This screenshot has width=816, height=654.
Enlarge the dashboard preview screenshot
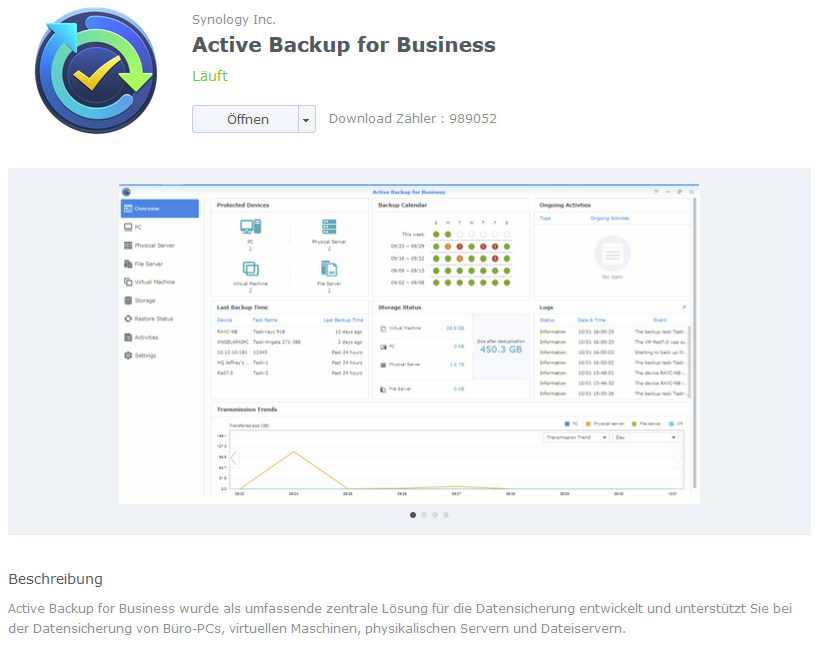coord(409,344)
